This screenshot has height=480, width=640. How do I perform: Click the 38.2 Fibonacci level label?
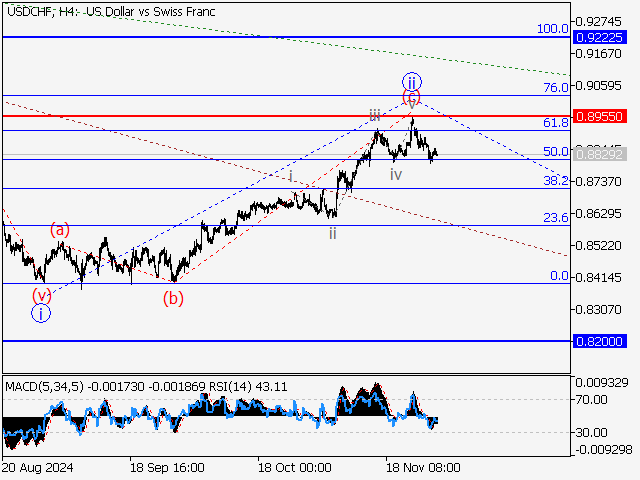tap(555, 181)
